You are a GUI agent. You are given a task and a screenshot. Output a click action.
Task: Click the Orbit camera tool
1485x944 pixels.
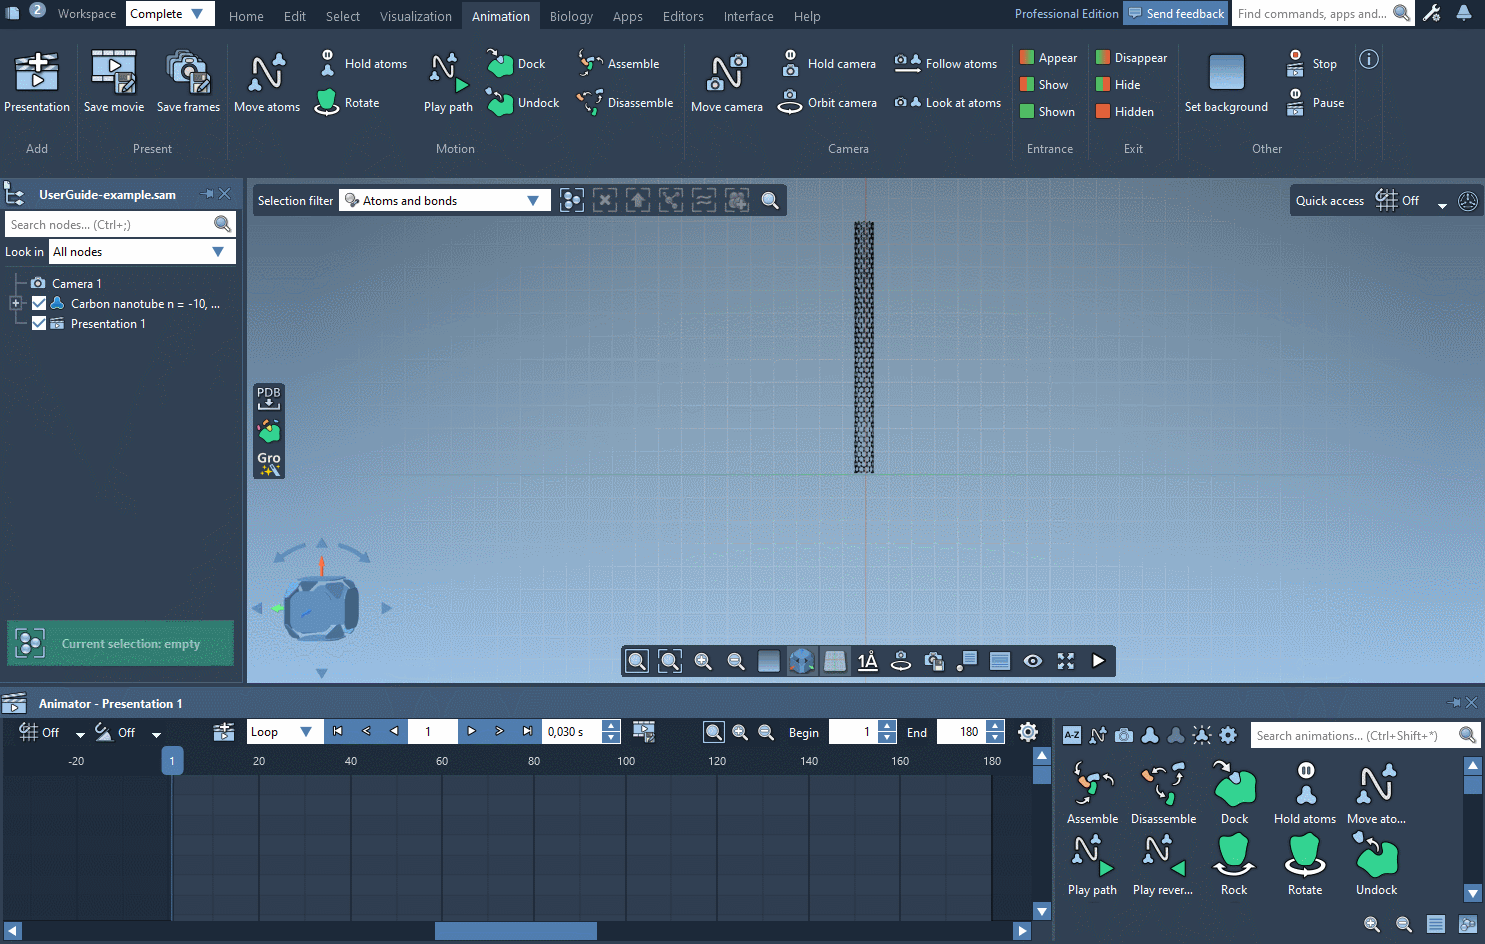pyautogui.click(x=828, y=102)
